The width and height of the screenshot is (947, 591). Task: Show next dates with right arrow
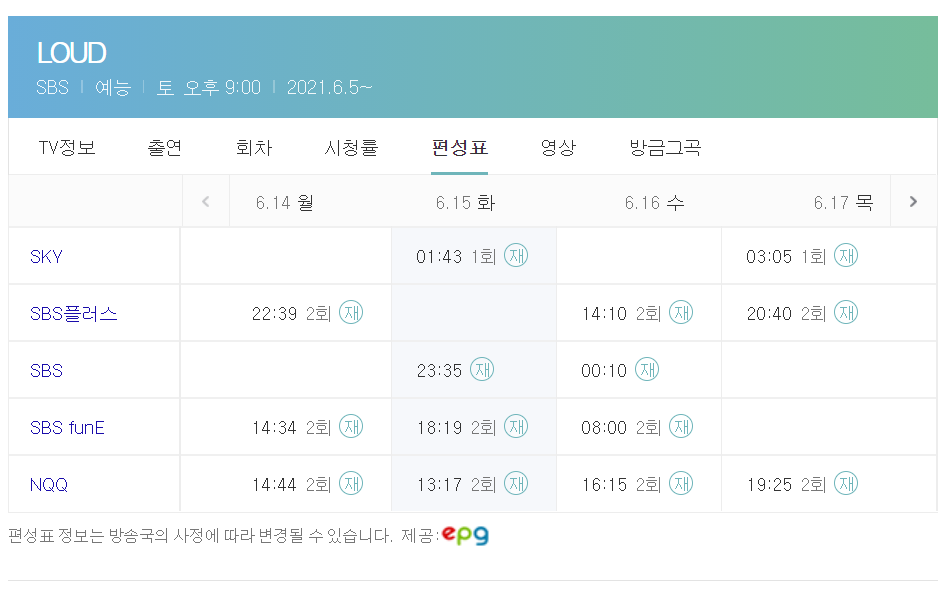point(913,202)
